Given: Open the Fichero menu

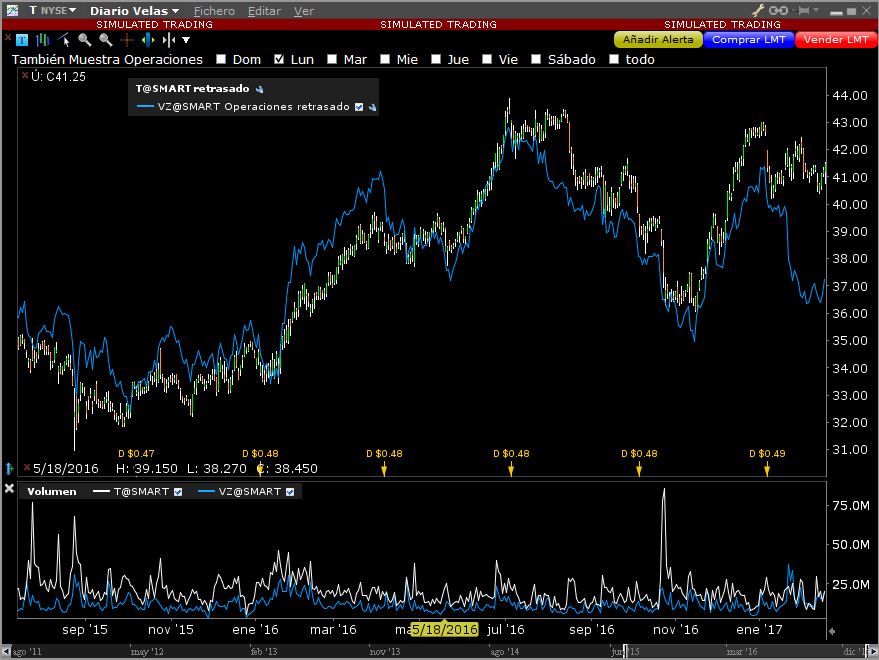Looking at the screenshot, I should coord(214,10).
